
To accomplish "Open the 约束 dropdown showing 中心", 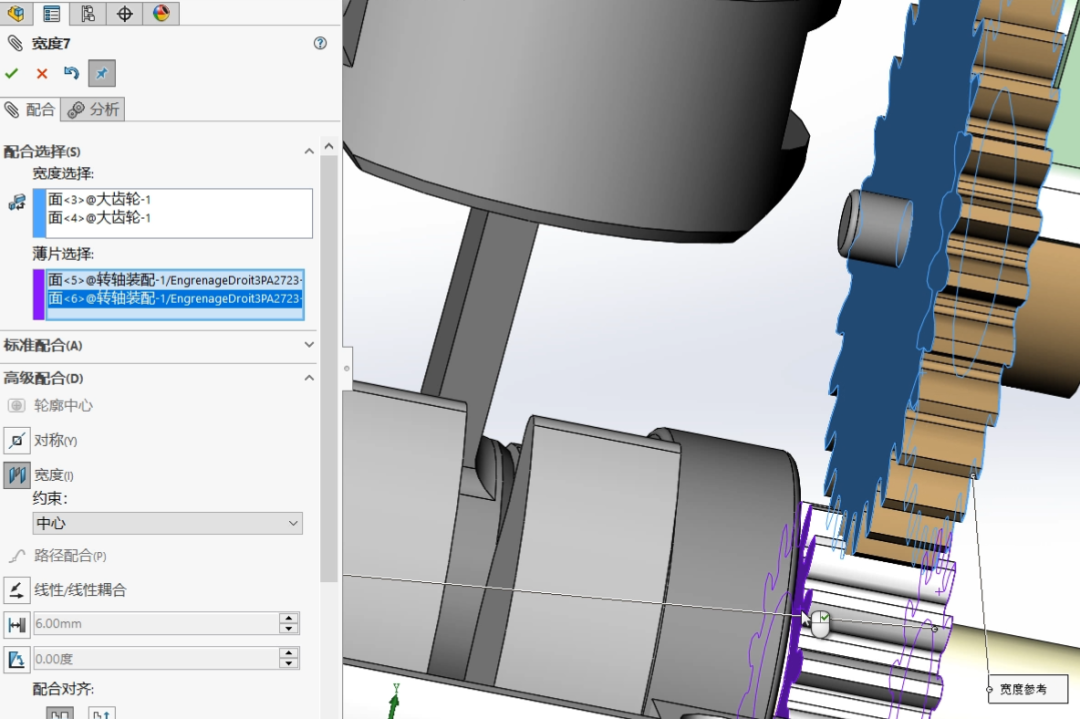I will point(167,523).
